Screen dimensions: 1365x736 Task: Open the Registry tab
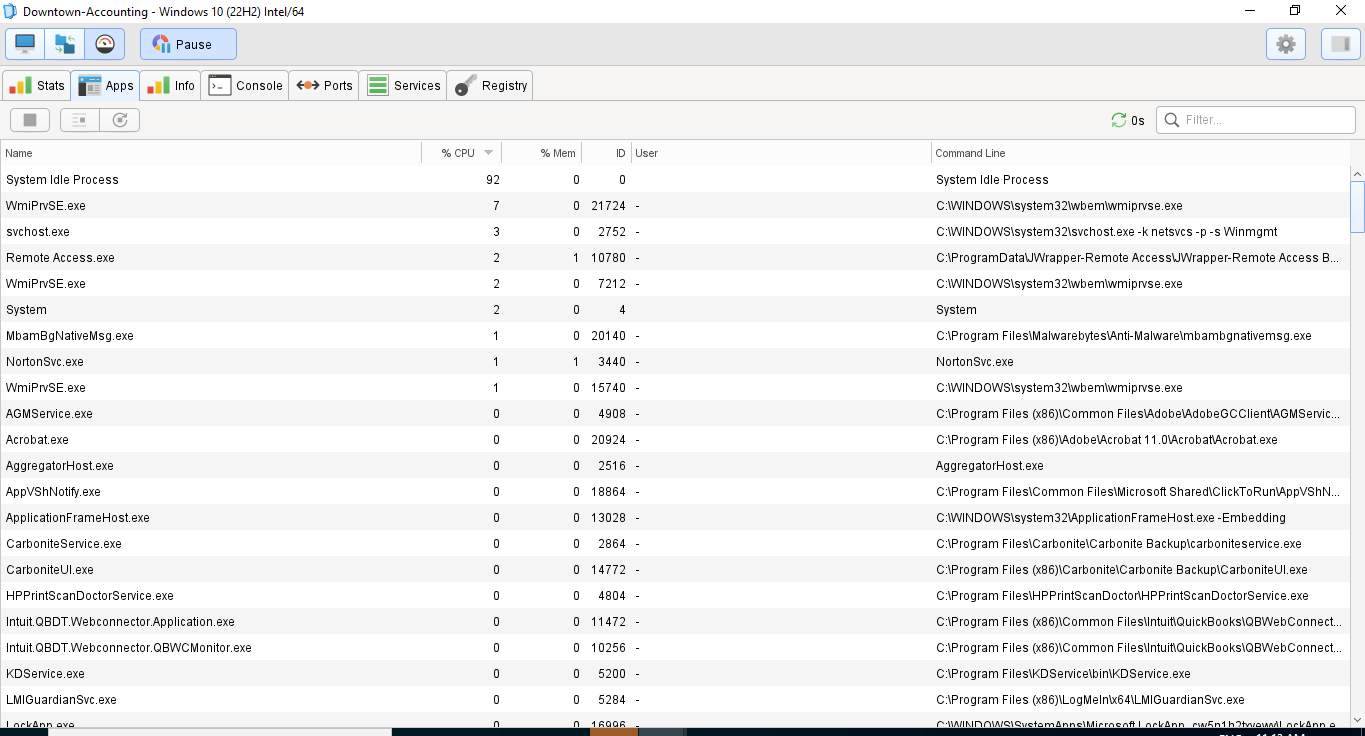[x=491, y=86]
